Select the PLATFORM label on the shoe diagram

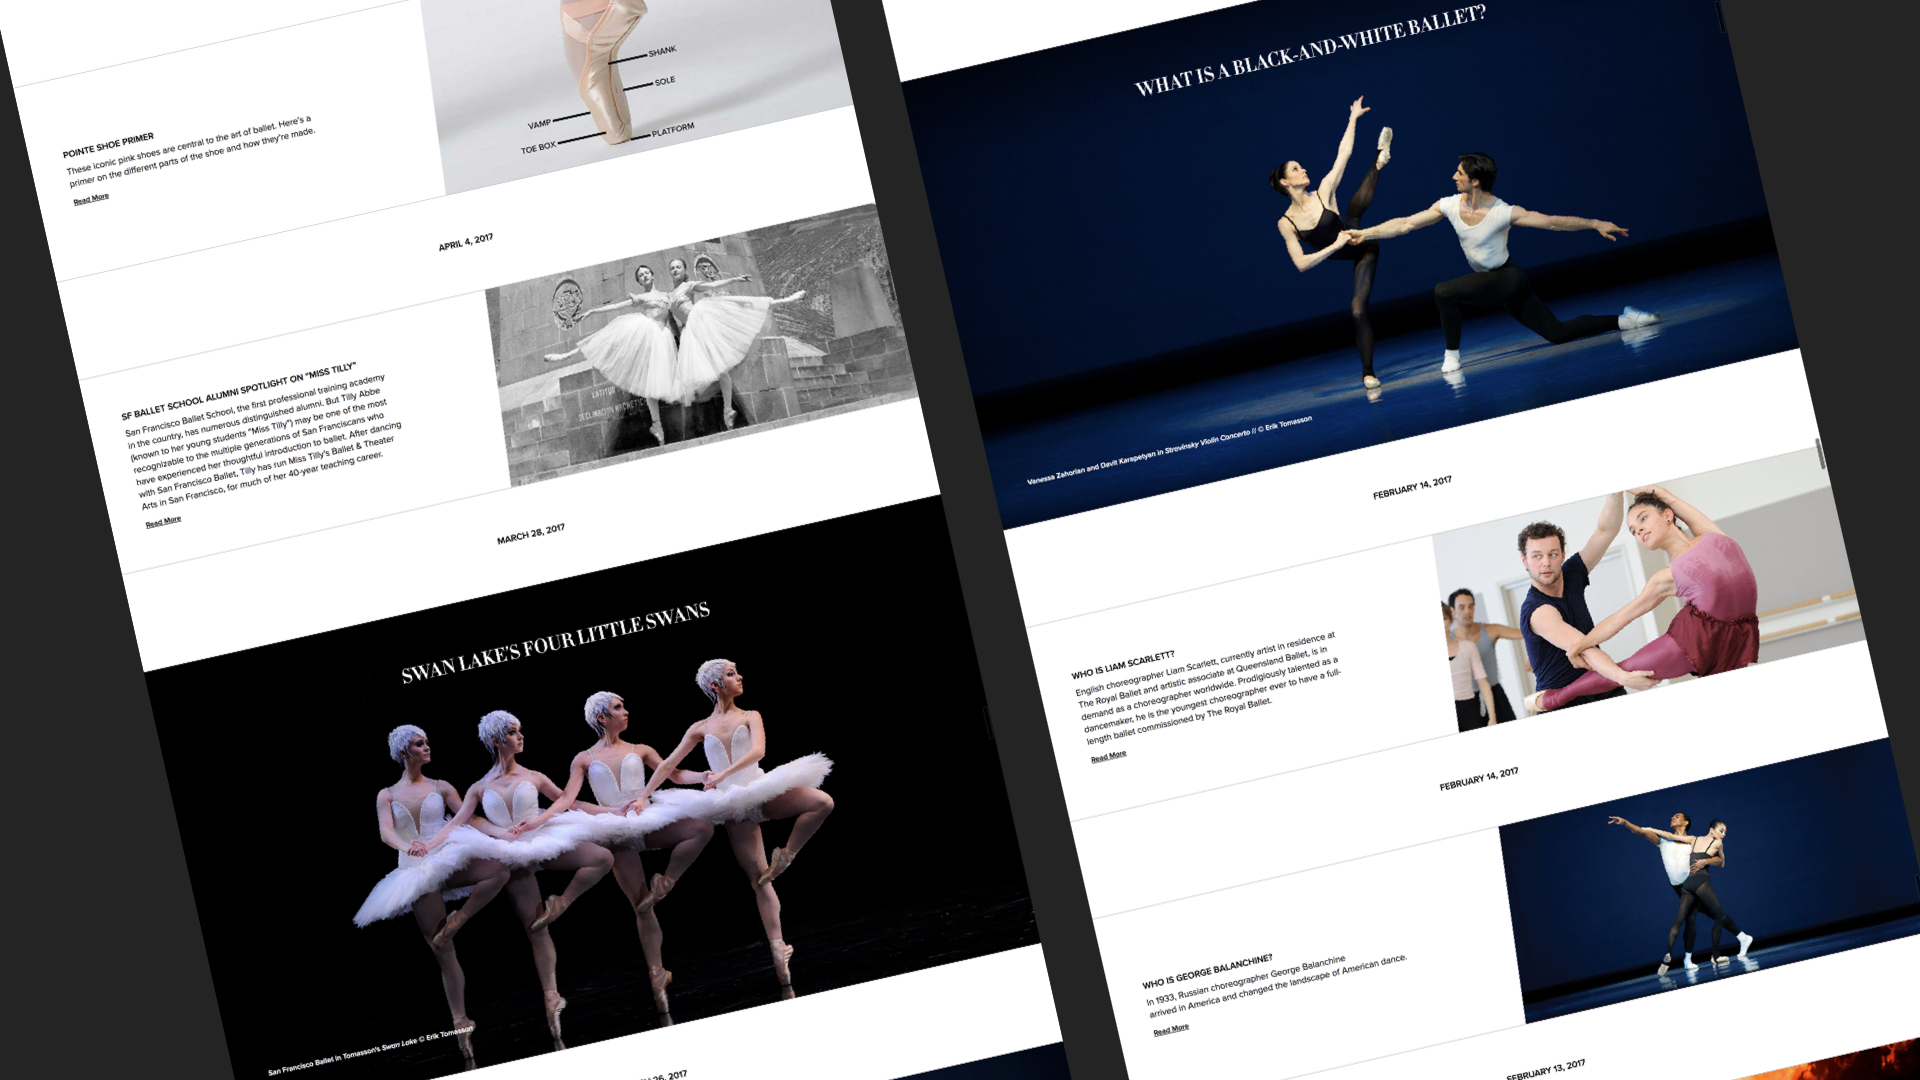click(673, 130)
